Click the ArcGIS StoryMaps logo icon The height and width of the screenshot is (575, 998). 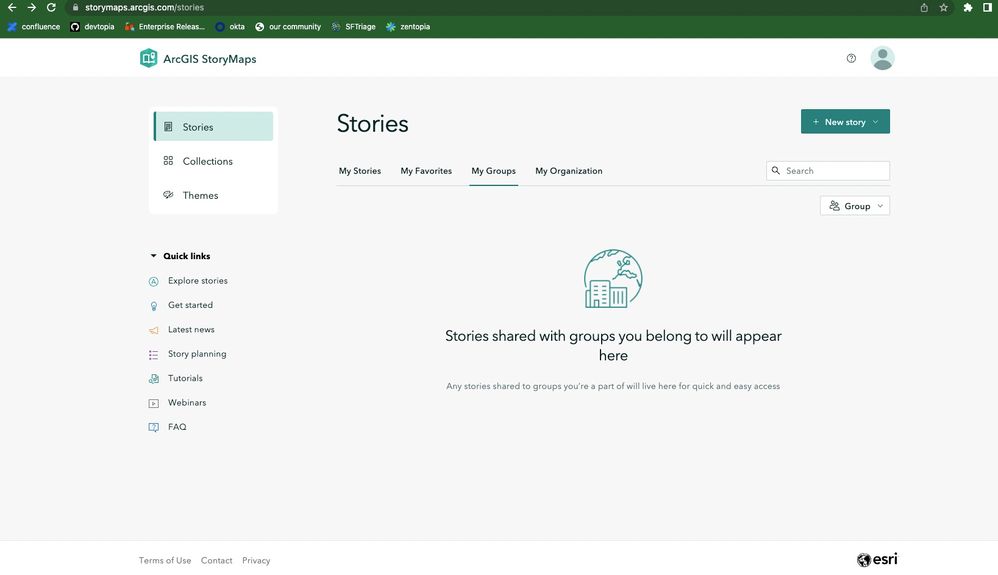coord(148,58)
